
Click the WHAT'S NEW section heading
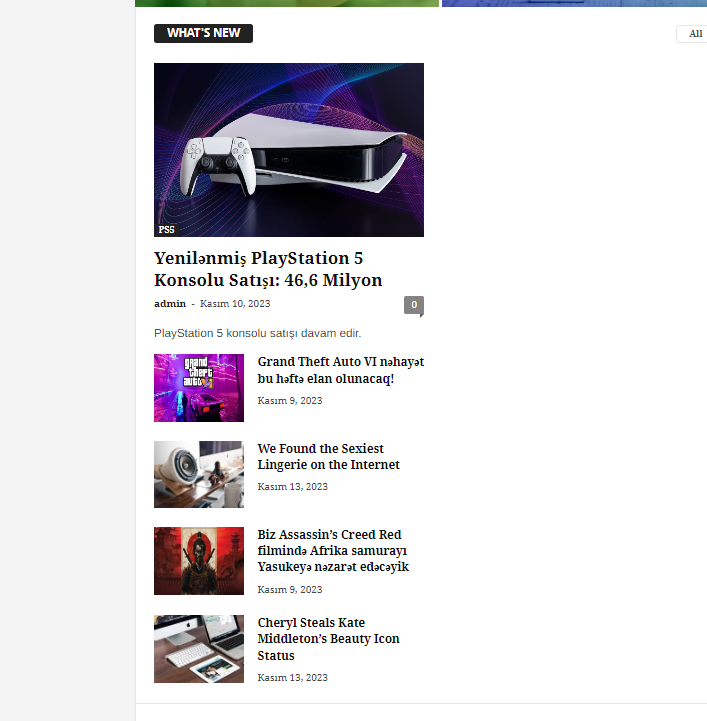[203, 33]
